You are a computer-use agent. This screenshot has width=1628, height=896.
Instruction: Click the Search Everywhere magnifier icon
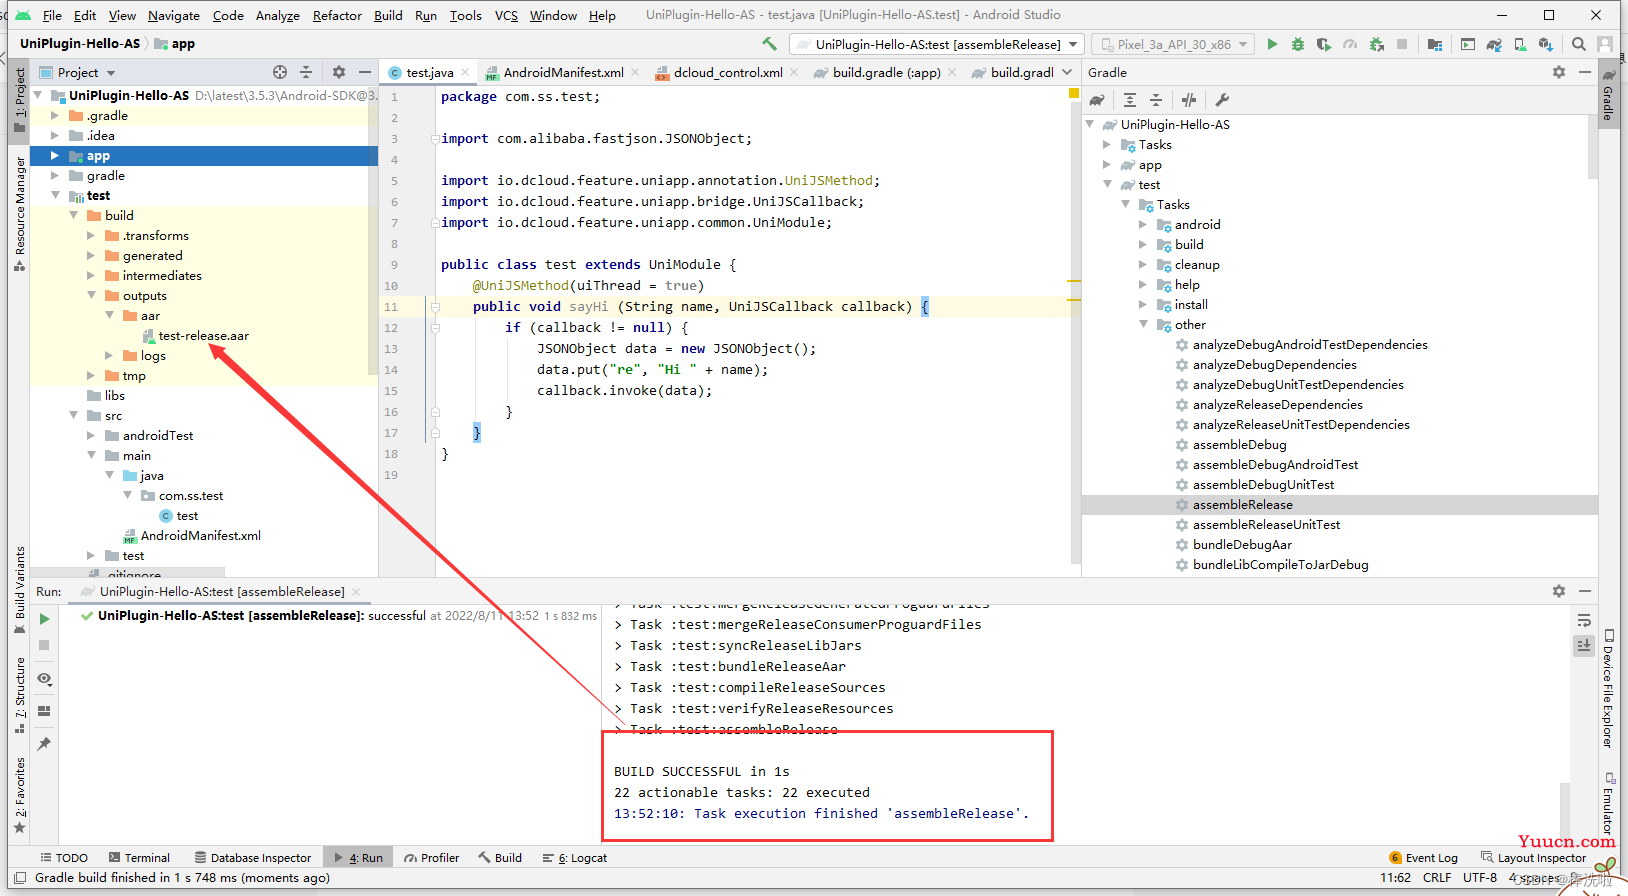coord(1578,44)
